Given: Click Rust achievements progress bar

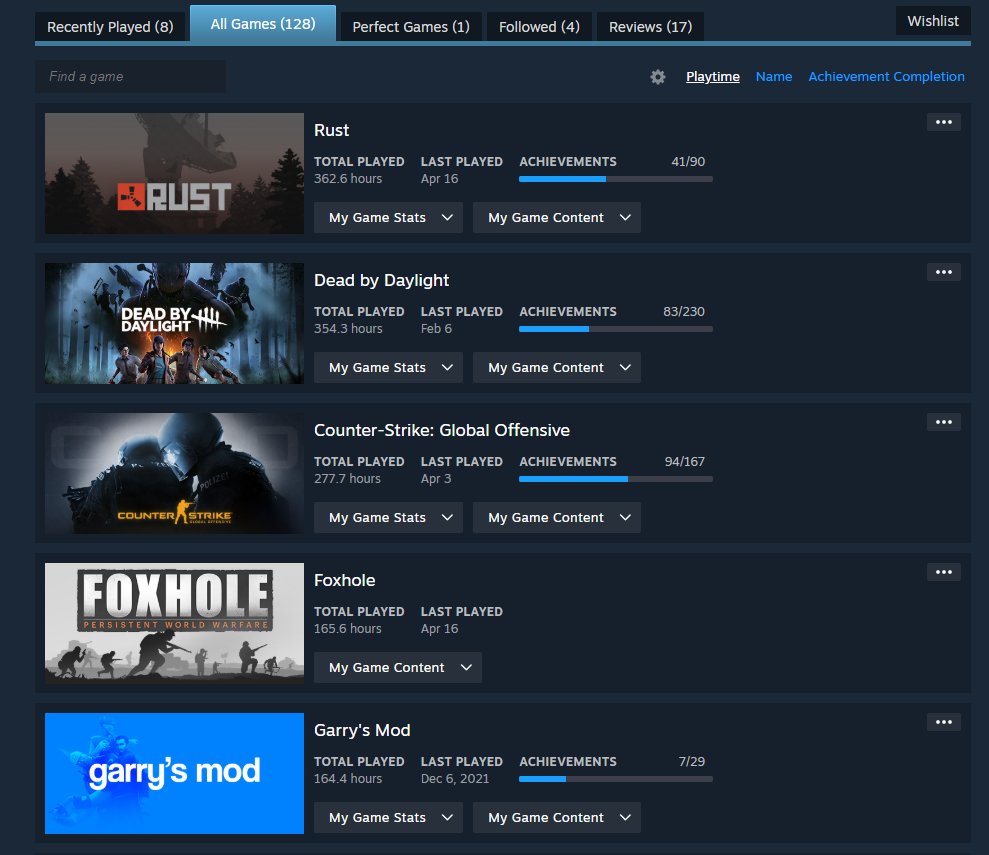Looking at the screenshot, I should click(x=616, y=179).
